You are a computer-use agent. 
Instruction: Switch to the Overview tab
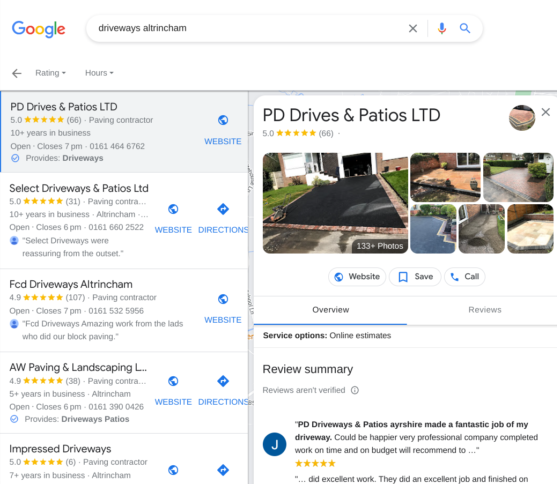(330, 310)
